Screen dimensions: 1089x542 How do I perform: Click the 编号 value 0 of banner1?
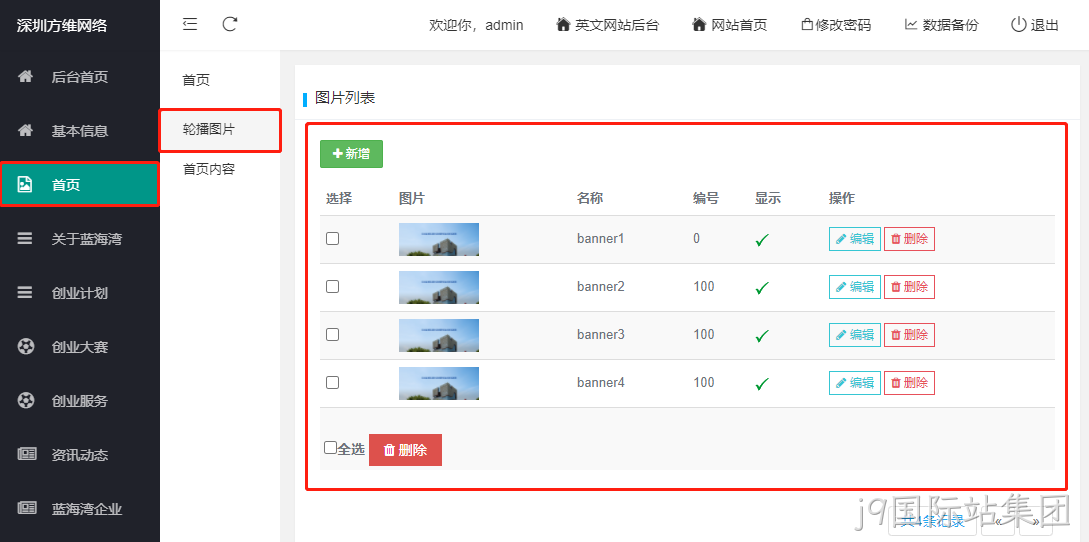coord(697,238)
